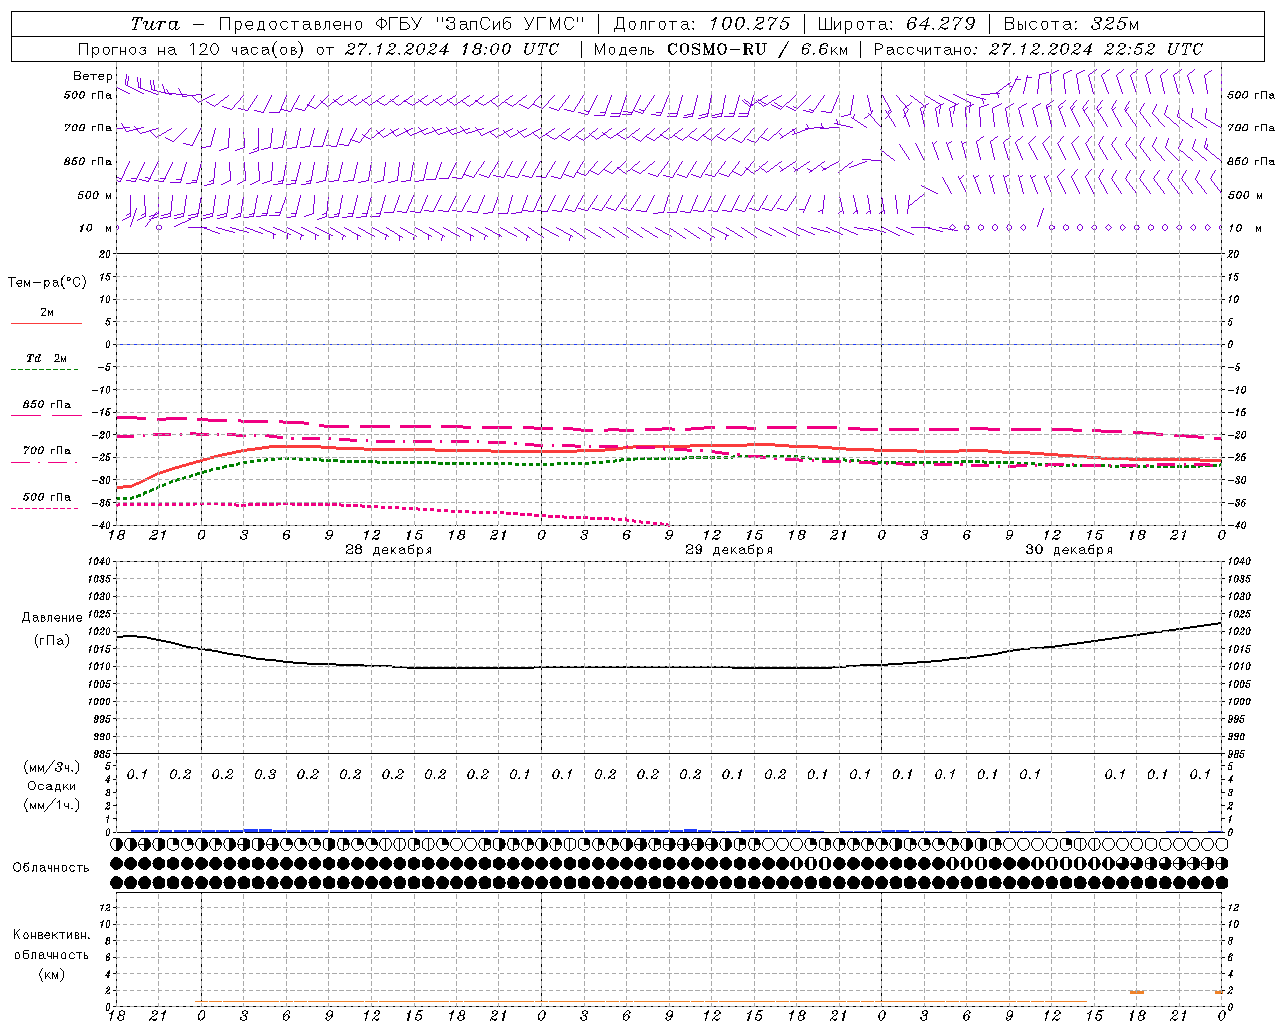Click the elevation text "Высота: 325м"
Image resolution: width=1280 pixels, height=1024 pixels.
pos(1071,24)
